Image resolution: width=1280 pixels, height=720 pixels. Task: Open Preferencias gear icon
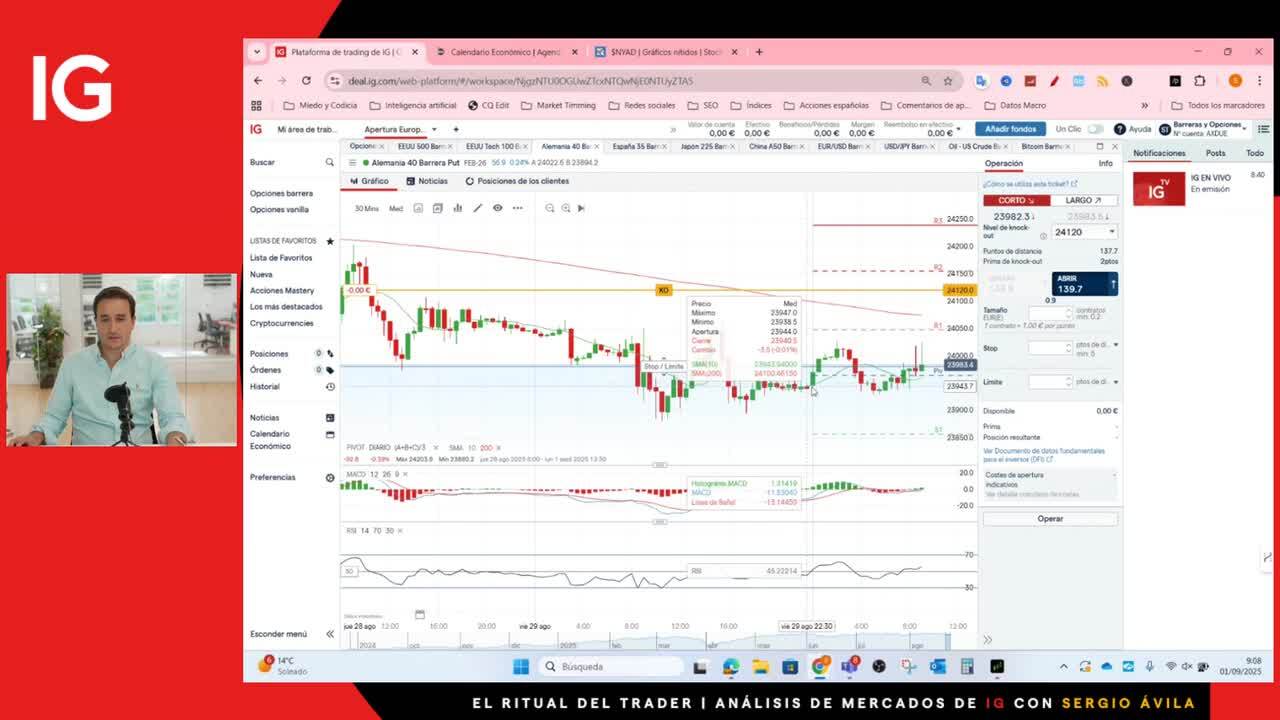pyautogui.click(x=330, y=478)
